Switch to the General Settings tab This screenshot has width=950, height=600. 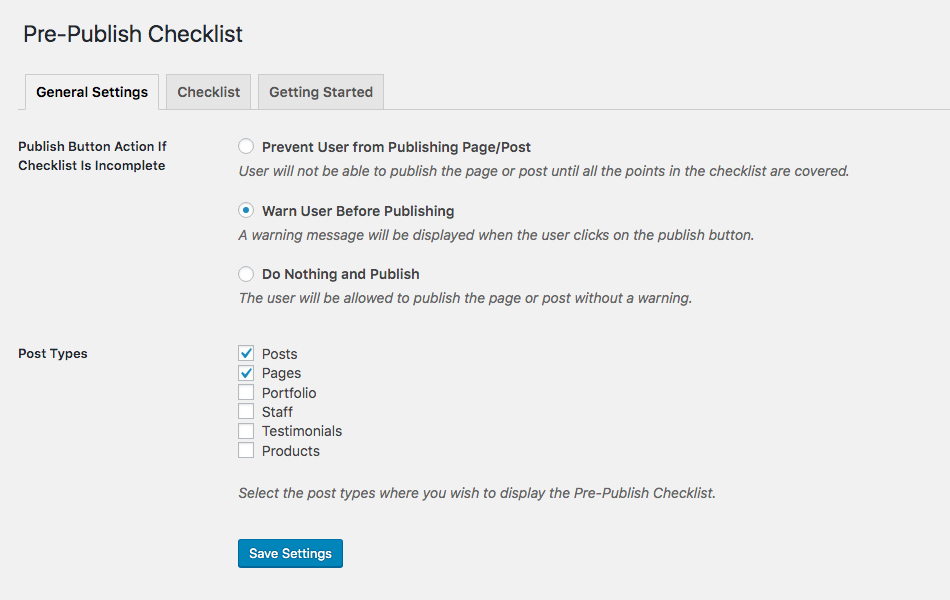92,92
